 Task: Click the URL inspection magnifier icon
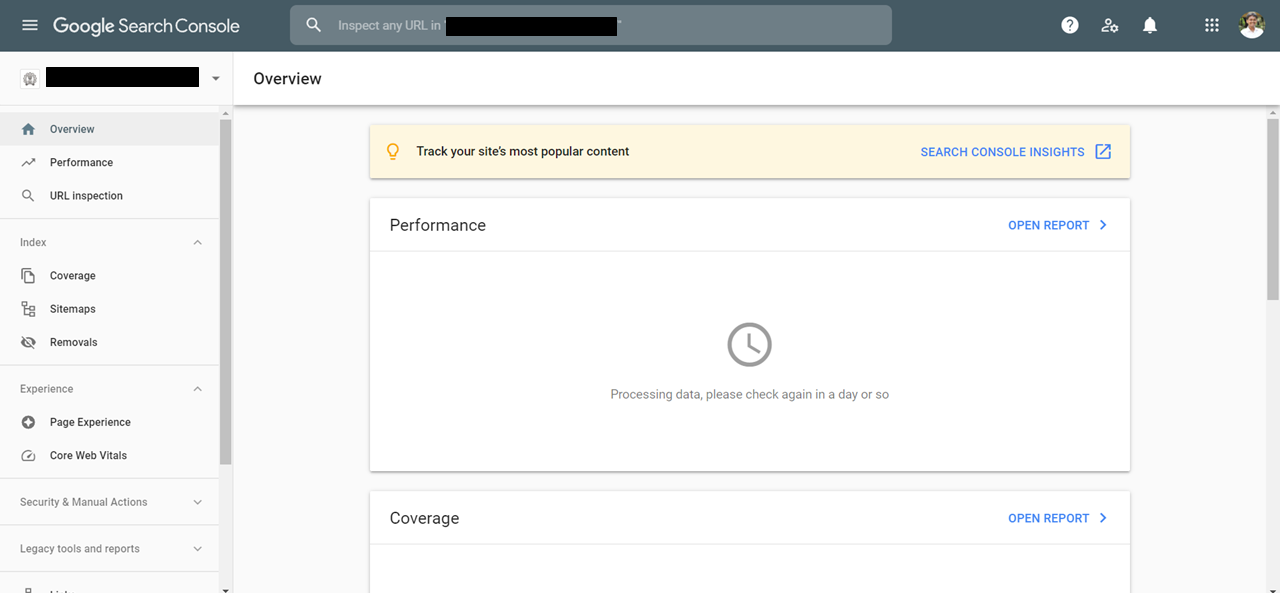(x=28, y=196)
